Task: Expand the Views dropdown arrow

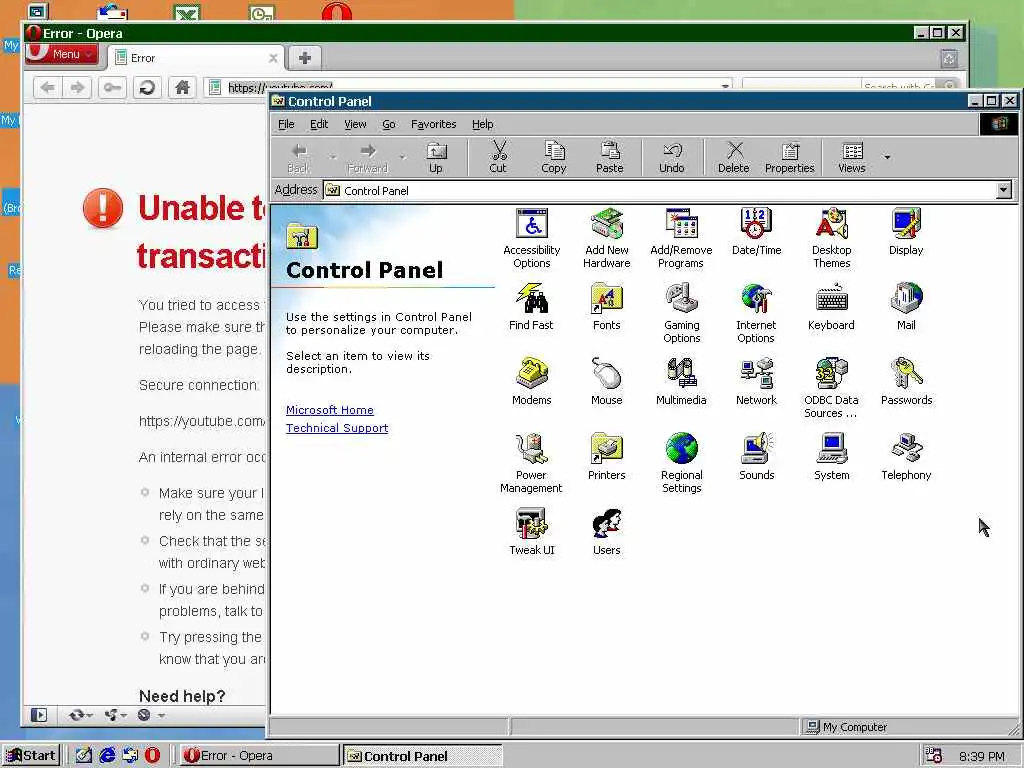Action: click(887, 157)
